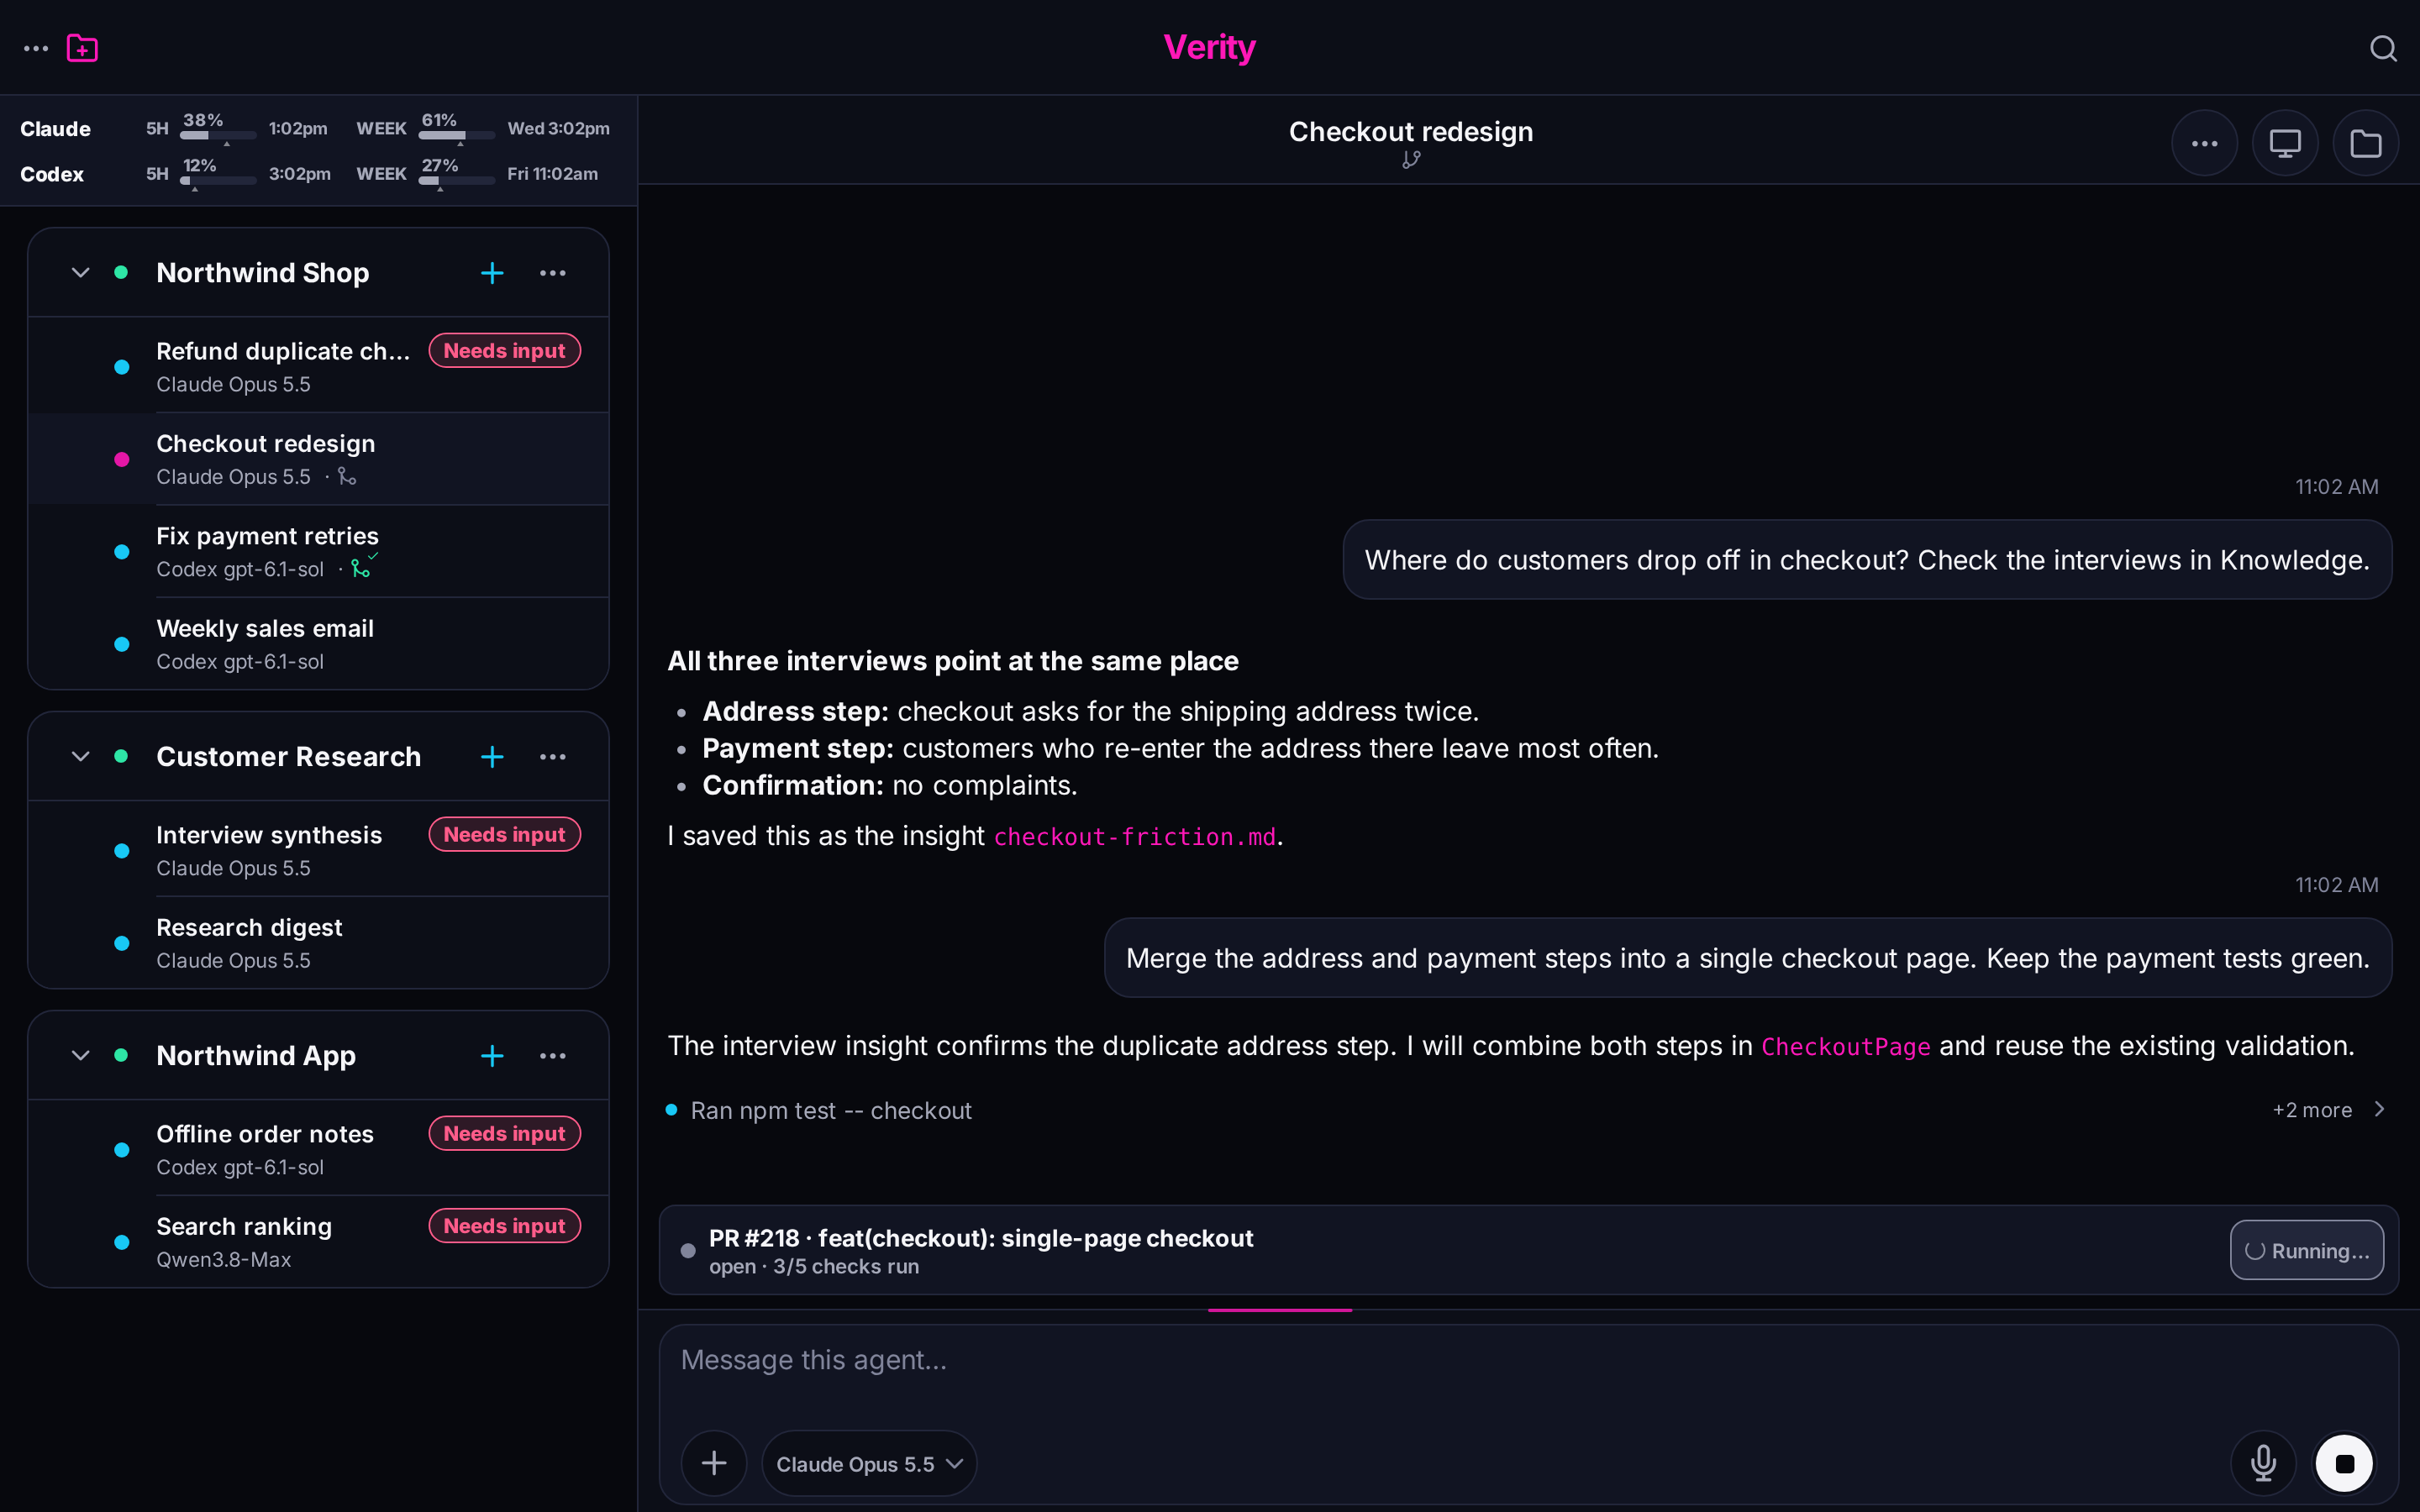The width and height of the screenshot is (2420, 1512).
Task: Open the checkout-friction.md insight link
Action: click(x=1134, y=837)
